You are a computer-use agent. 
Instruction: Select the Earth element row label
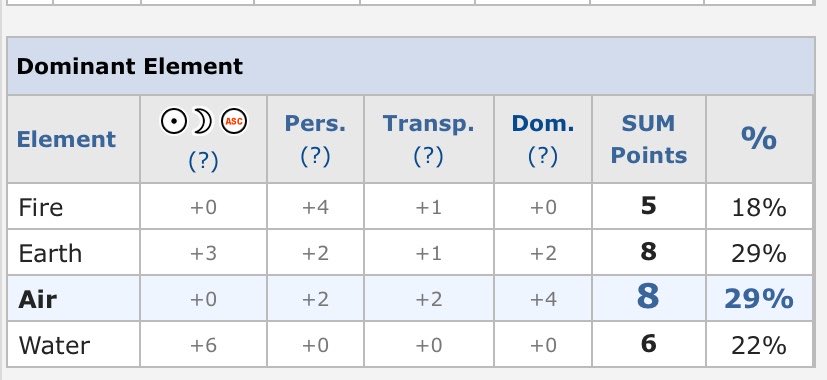pyautogui.click(x=50, y=253)
